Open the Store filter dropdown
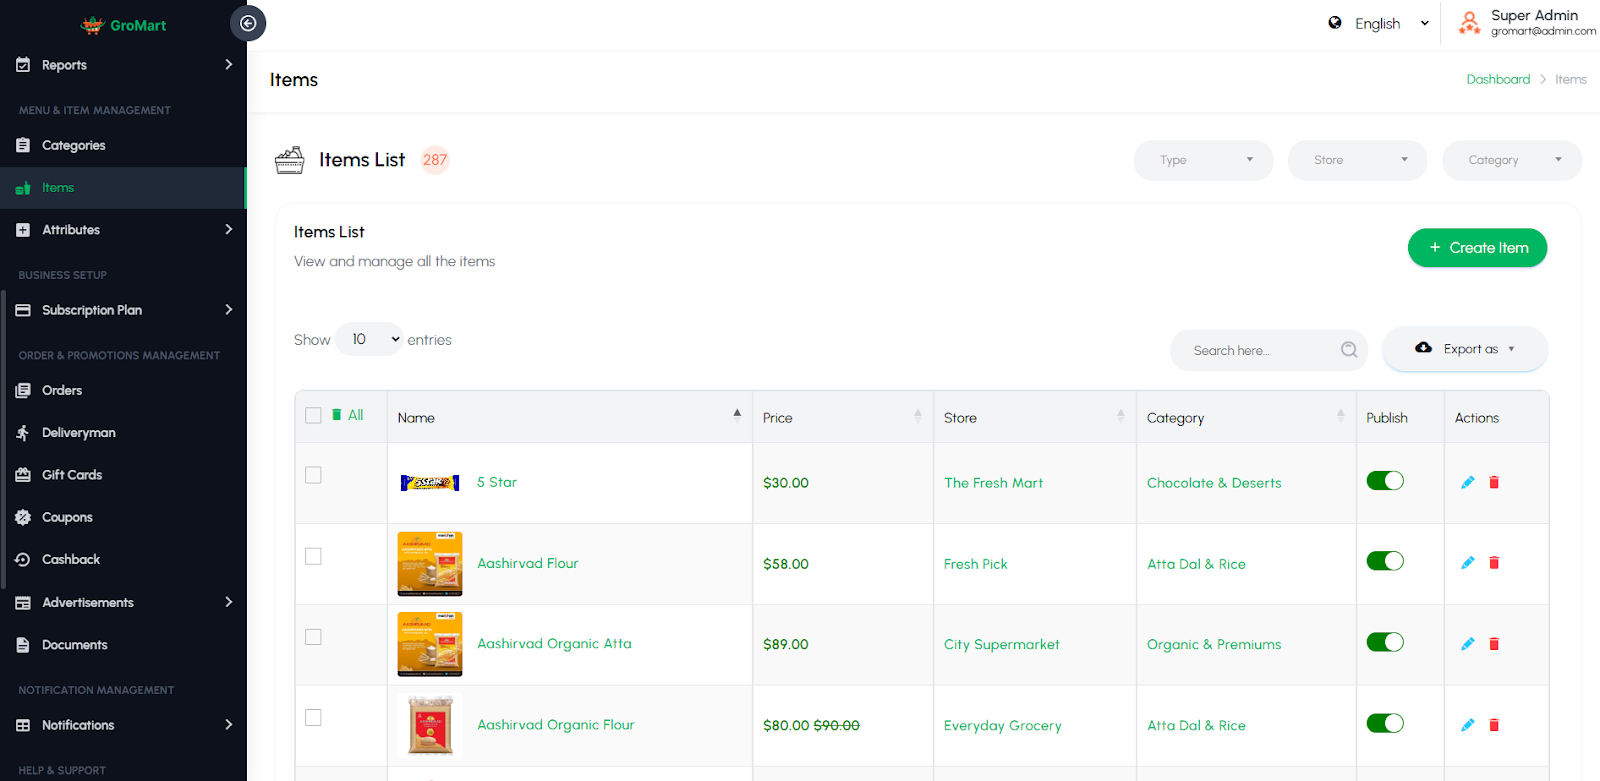Screen dimensions: 1600x781 (1357, 160)
